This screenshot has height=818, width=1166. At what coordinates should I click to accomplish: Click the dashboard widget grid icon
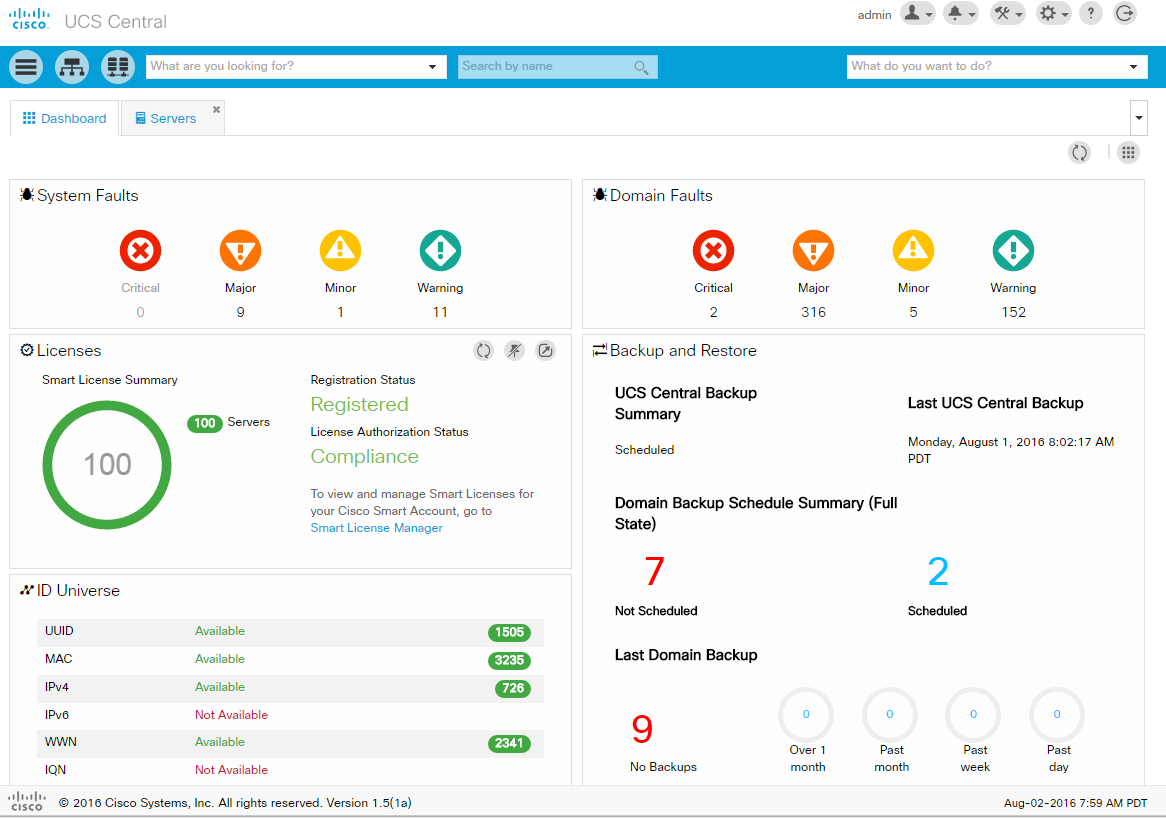[x=1128, y=152]
